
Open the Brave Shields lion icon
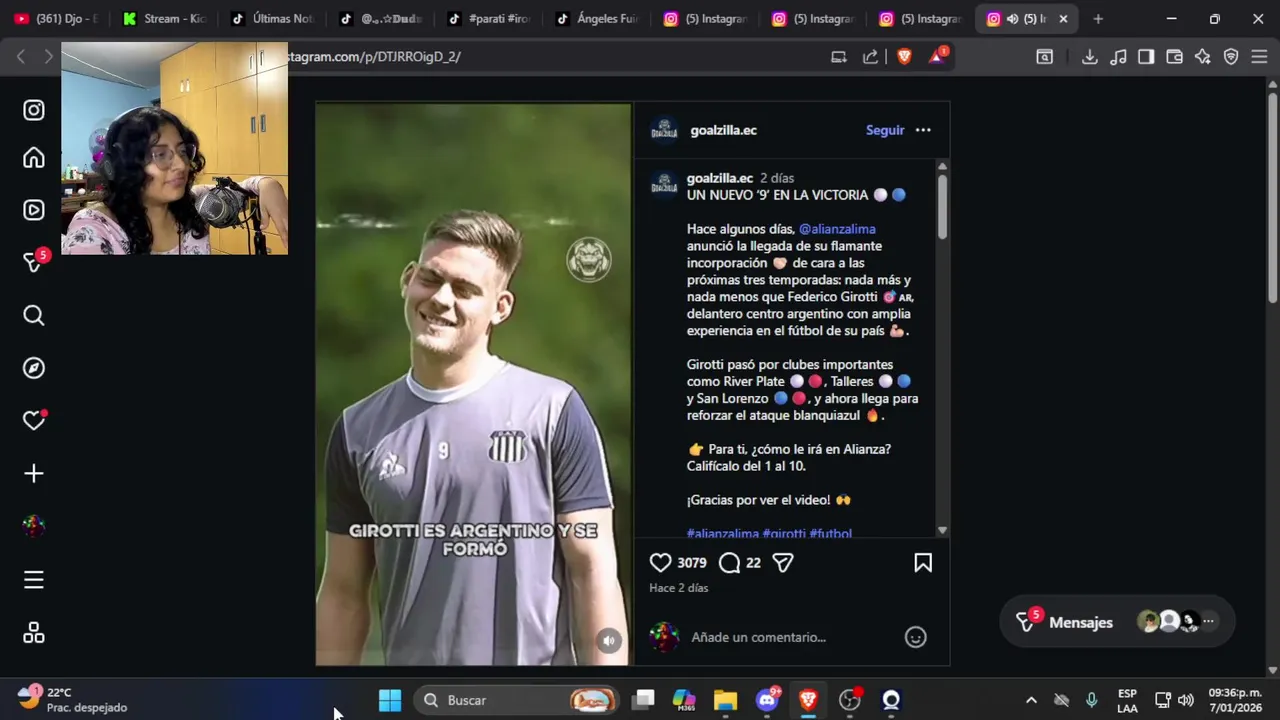tap(904, 57)
